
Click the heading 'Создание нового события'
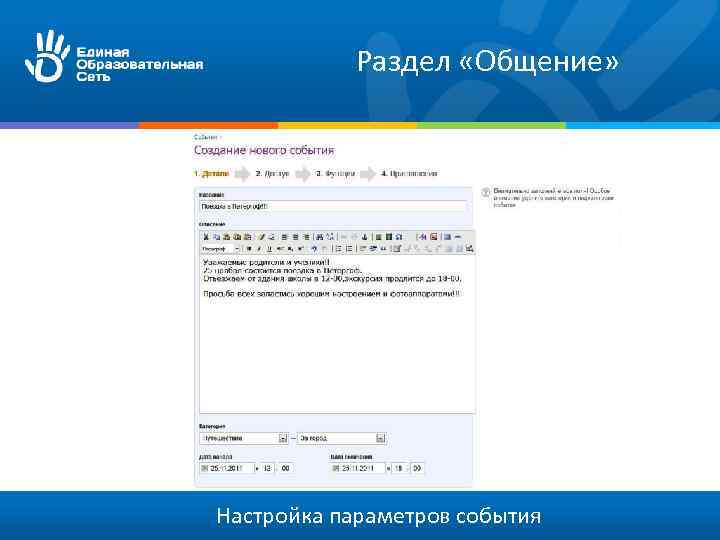[x=264, y=150]
